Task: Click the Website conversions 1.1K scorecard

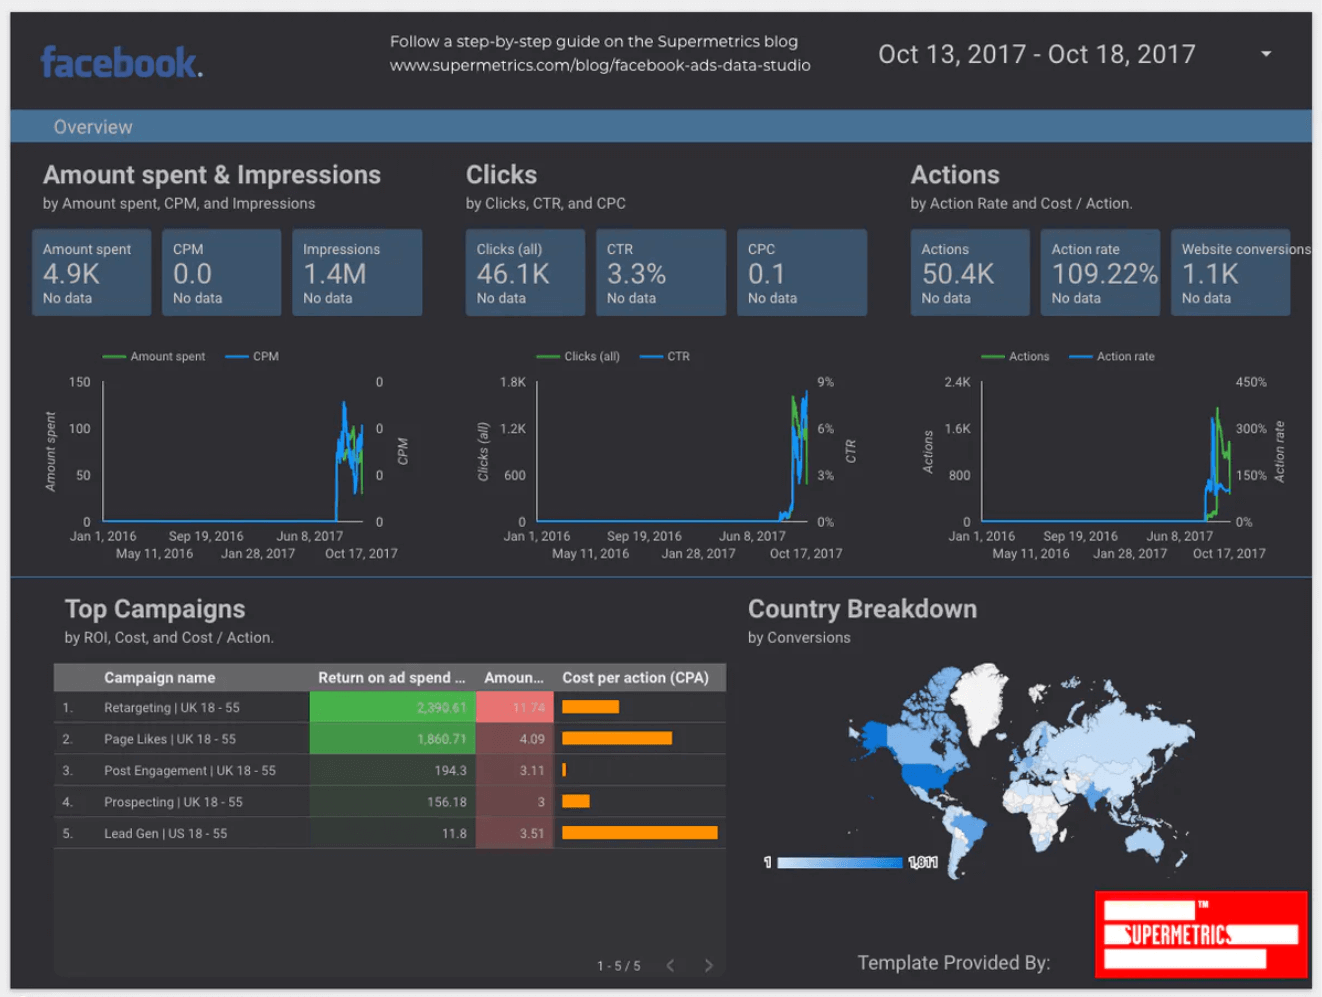Action: click(x=1230, y=272)
